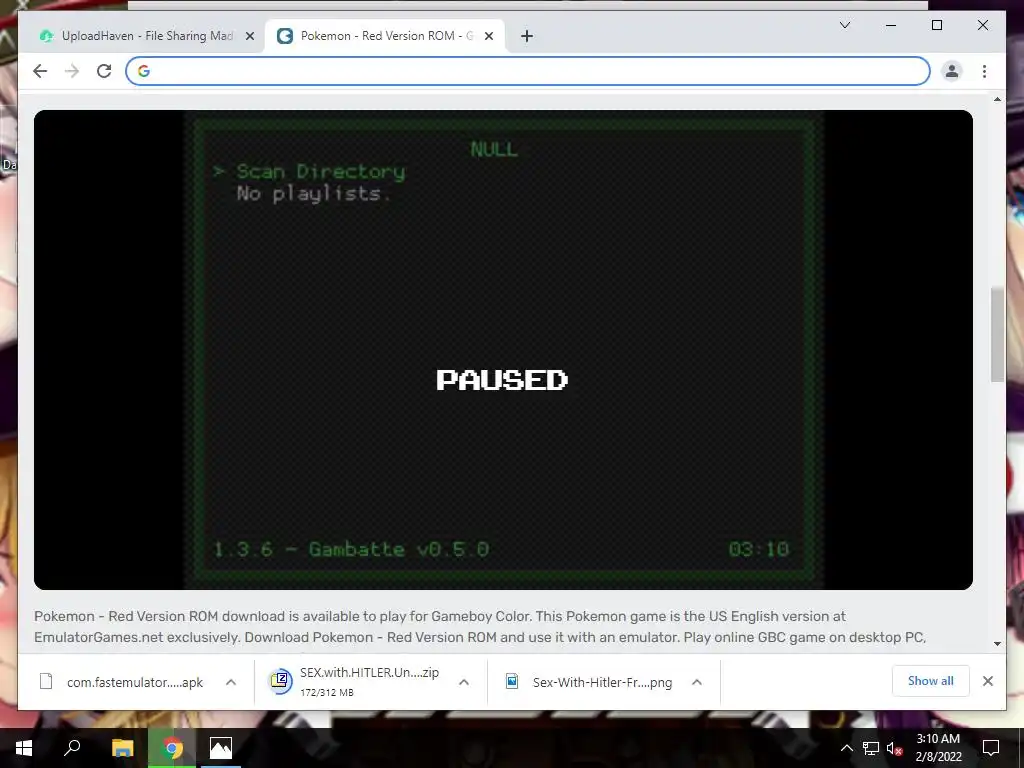The width and height of the screenshot is (1024, 768).
Task: Open Chrome three-dot menu
Action: [x=984, y=71]
